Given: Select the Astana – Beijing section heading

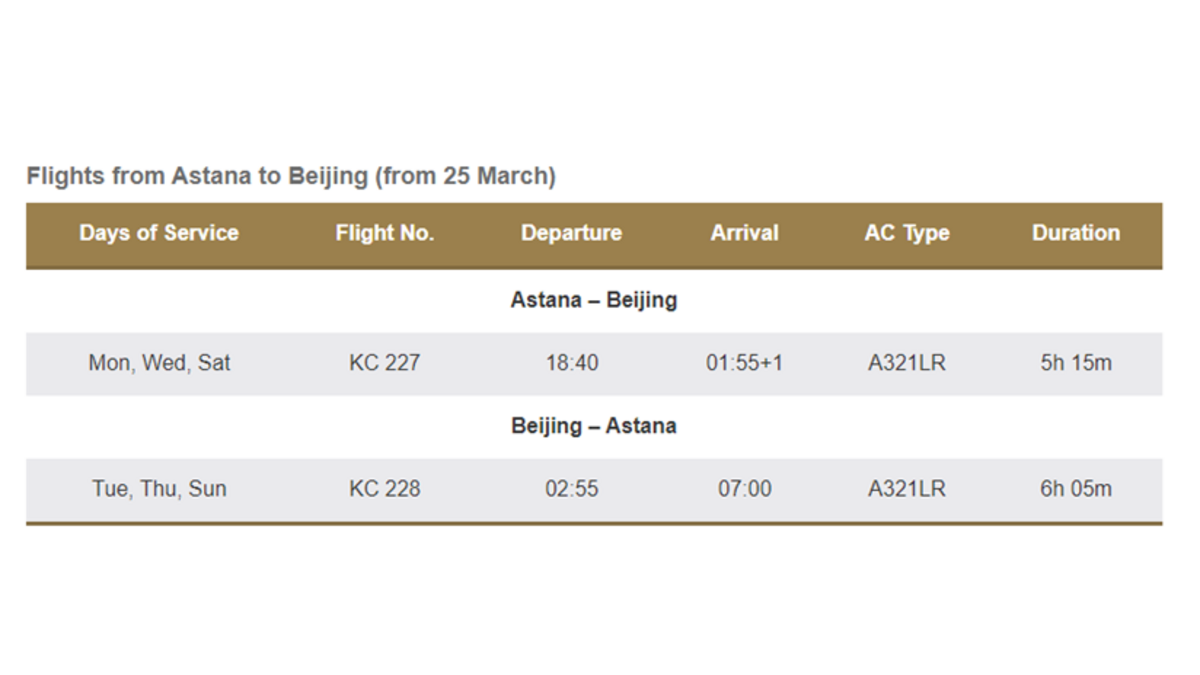Looking at the screenshot, I should [593, 300].
